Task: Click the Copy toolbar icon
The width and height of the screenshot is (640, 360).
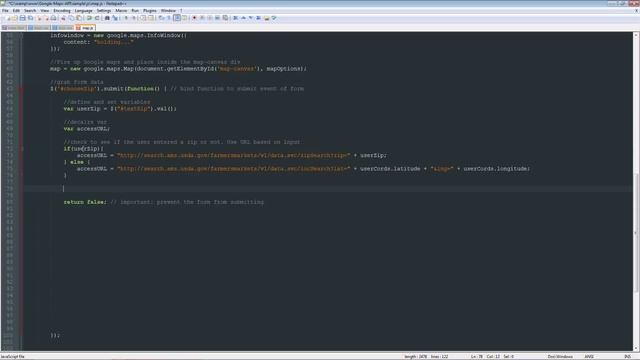Action: click(71, 18)
